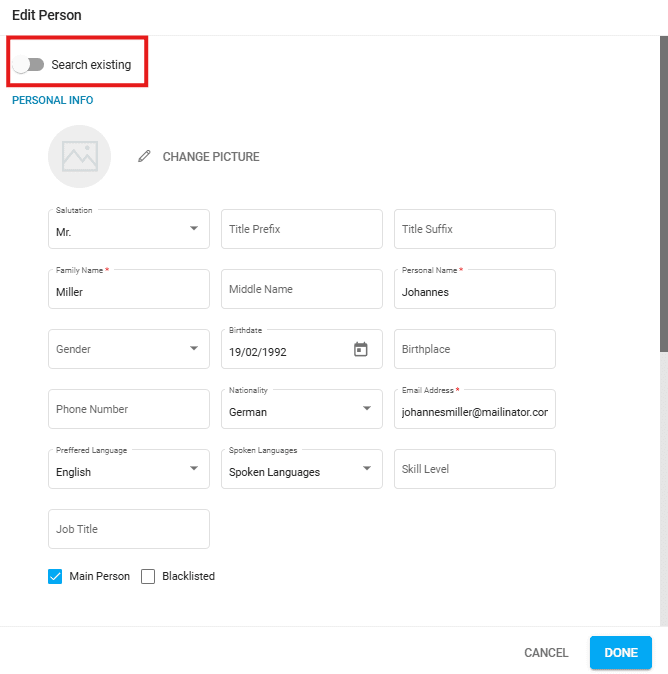Image resolution: width=668 pixels, height=674 pixels.
Task: Click the Change Picture link
Action: coord(210,157)
